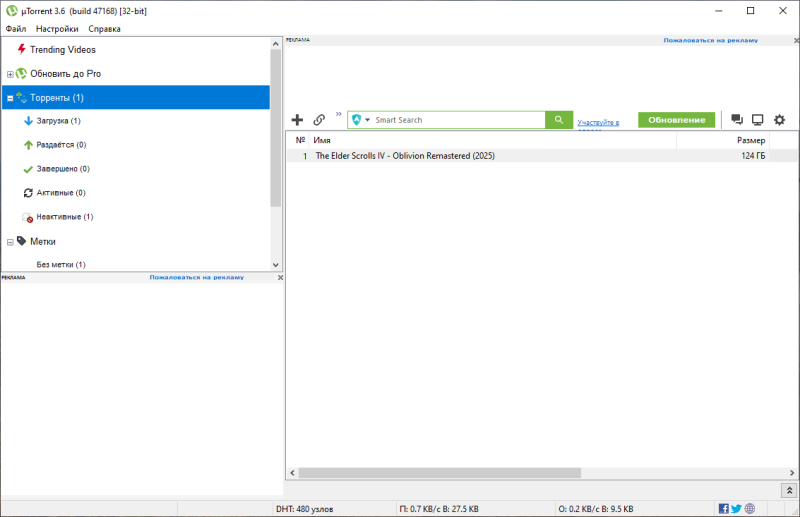Click sidebar scrollbar down arrow
The width and height of the screenshot is (800, 517).
coord(276,265)
